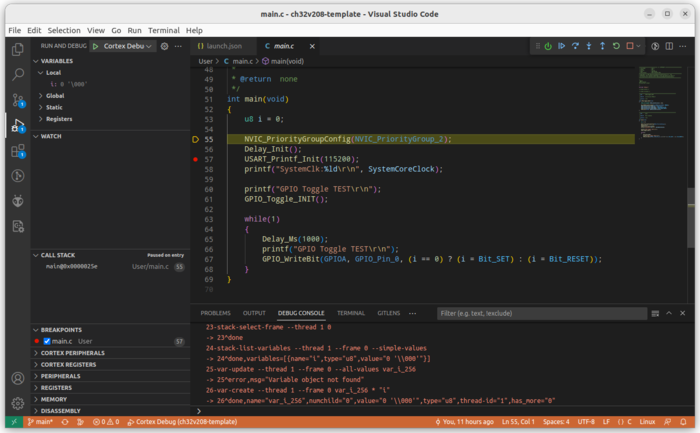Stop the debug session
The width and height of the screenshot is (700, 433).
click(x=629, y=46)
